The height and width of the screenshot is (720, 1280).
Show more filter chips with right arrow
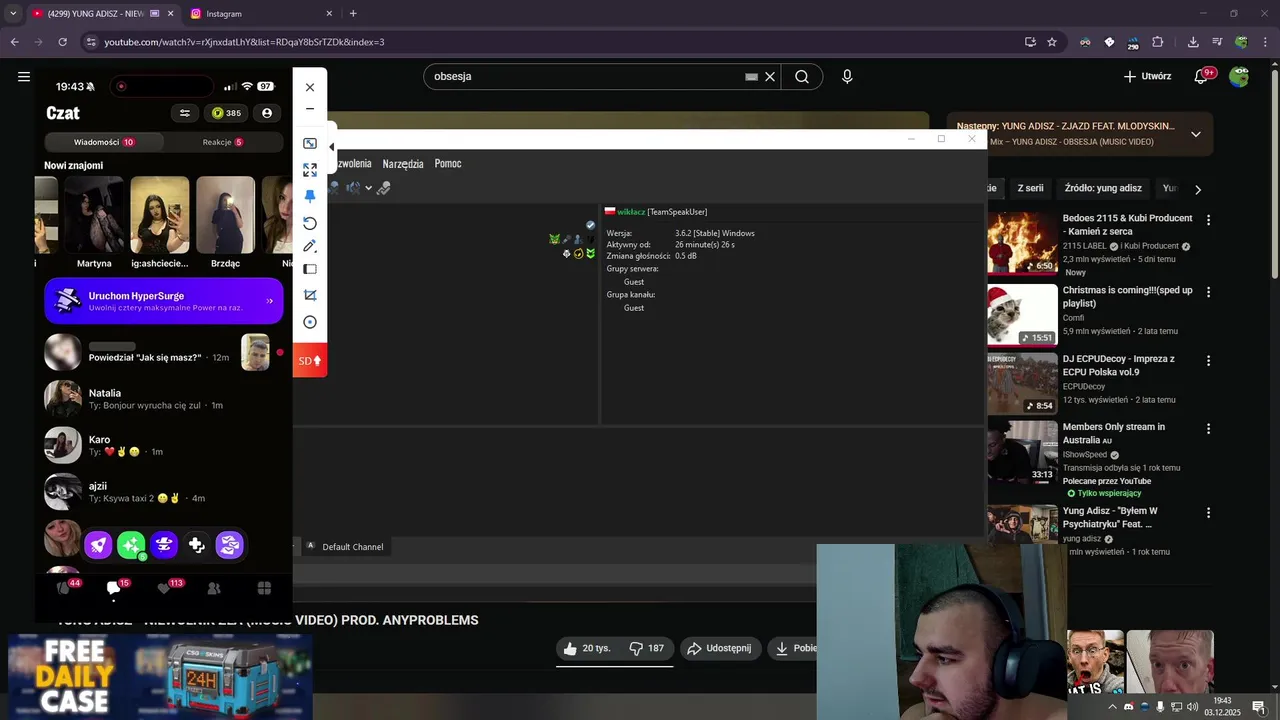(x=1198, y=189)
